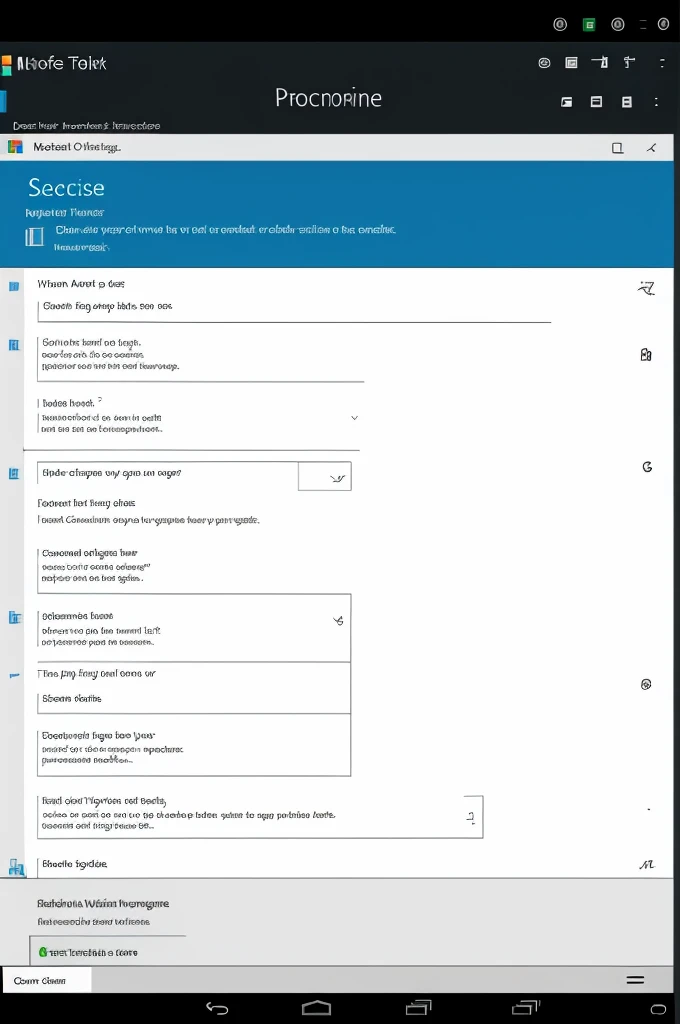Click the folded-page icon in the Procnorine row
Image resolution: width=680 pixels, height=1024 pixels.
(566, 102)
